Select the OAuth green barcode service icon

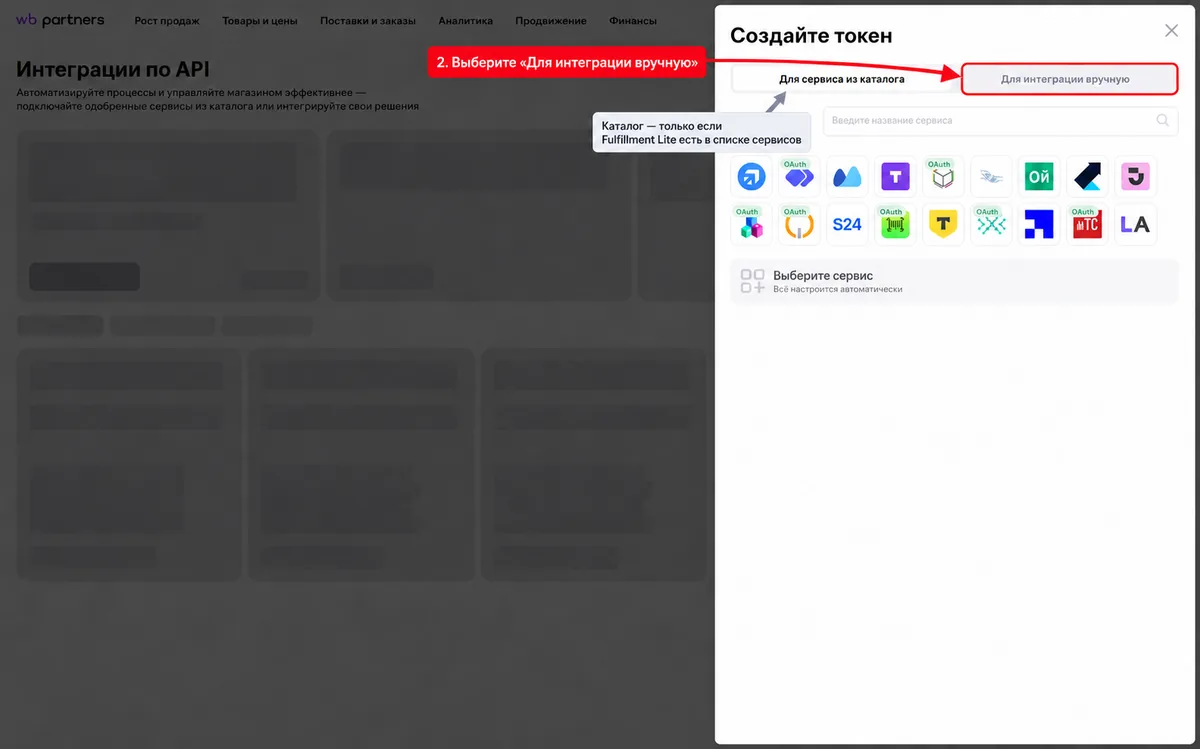coord(895,225)
